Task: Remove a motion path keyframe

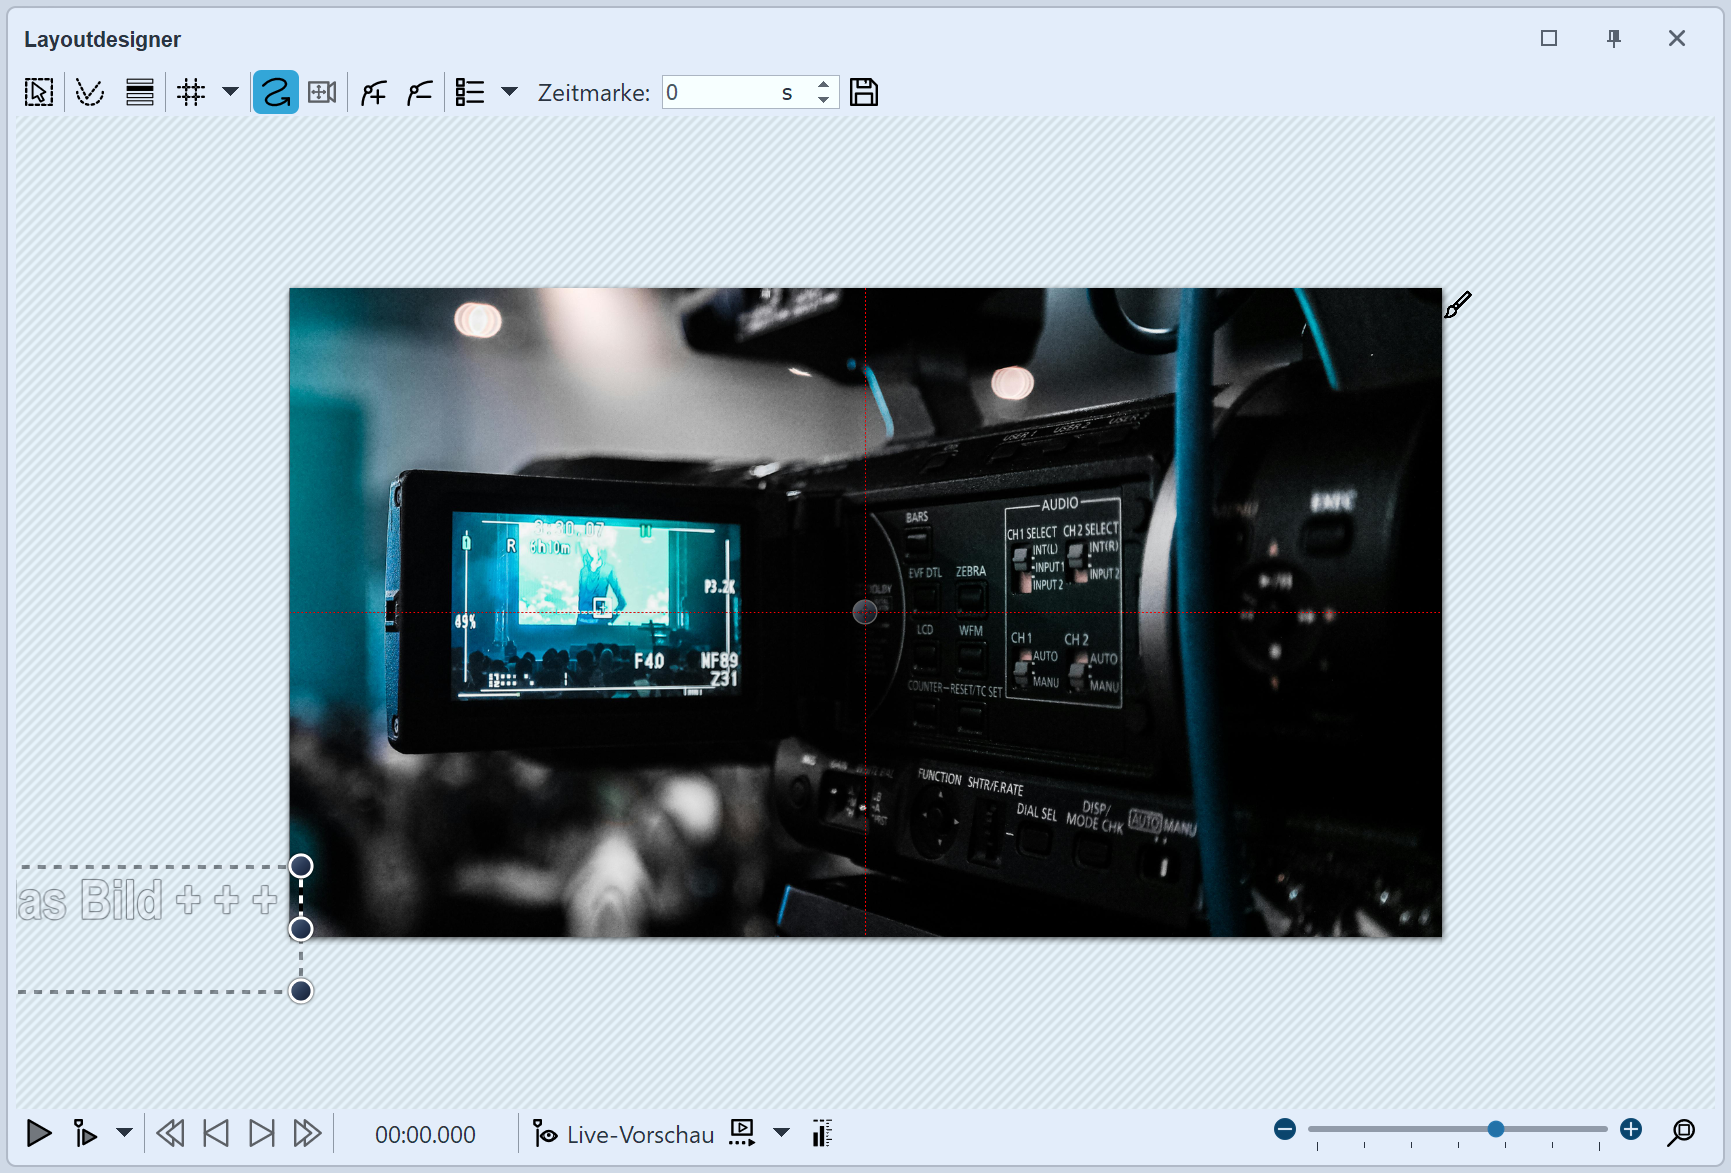Action: 420,93
